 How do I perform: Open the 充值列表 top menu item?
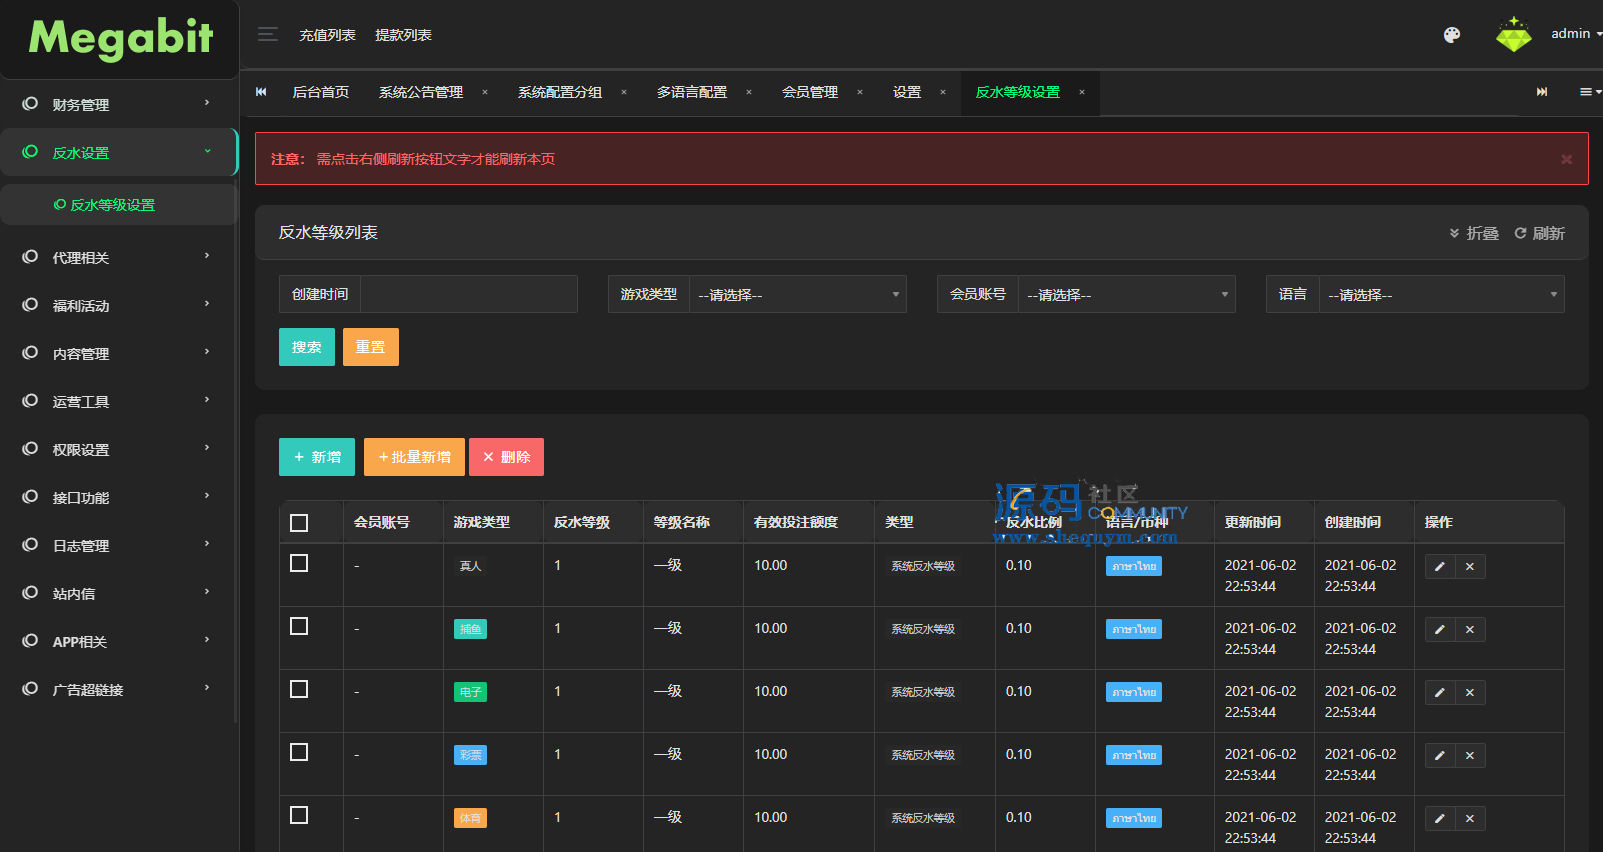click(327, 35)
